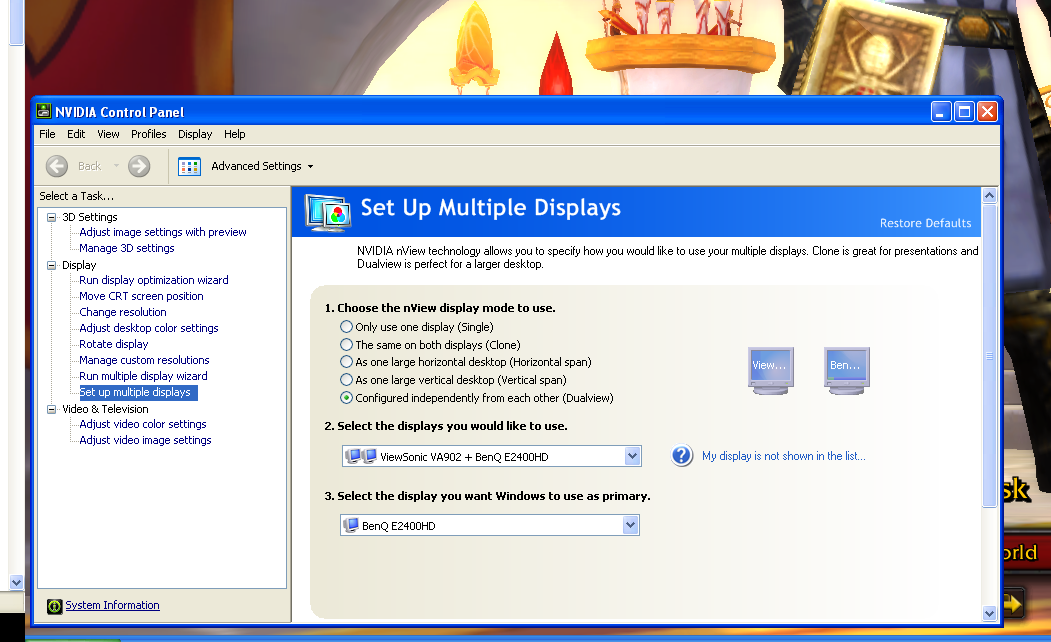Image resolution: width=1051 pixels, height=642 pixels.
Task: Collapse the 3D Settings tree node
Action: pos(52,217)
